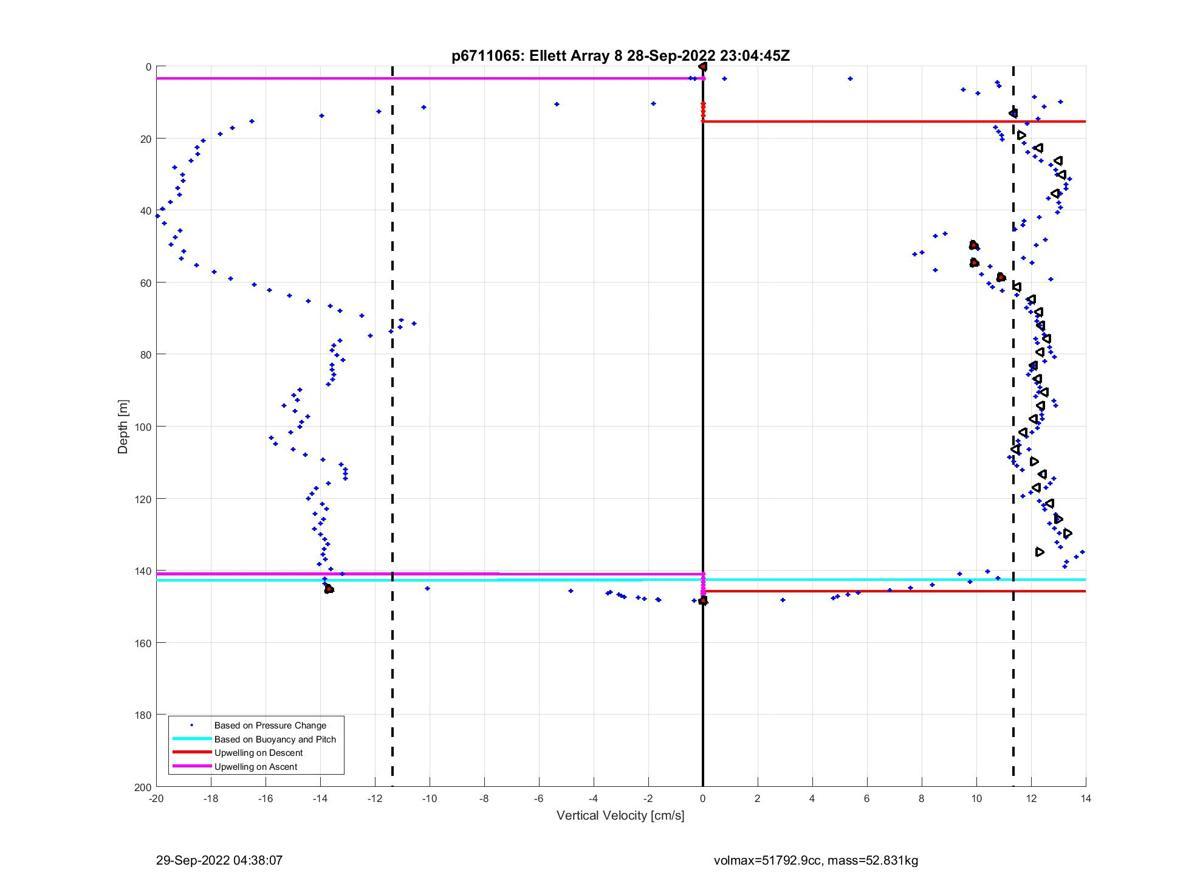Click the red line swatch in legend
This screenshot has width=1200, height=885.
191,753
